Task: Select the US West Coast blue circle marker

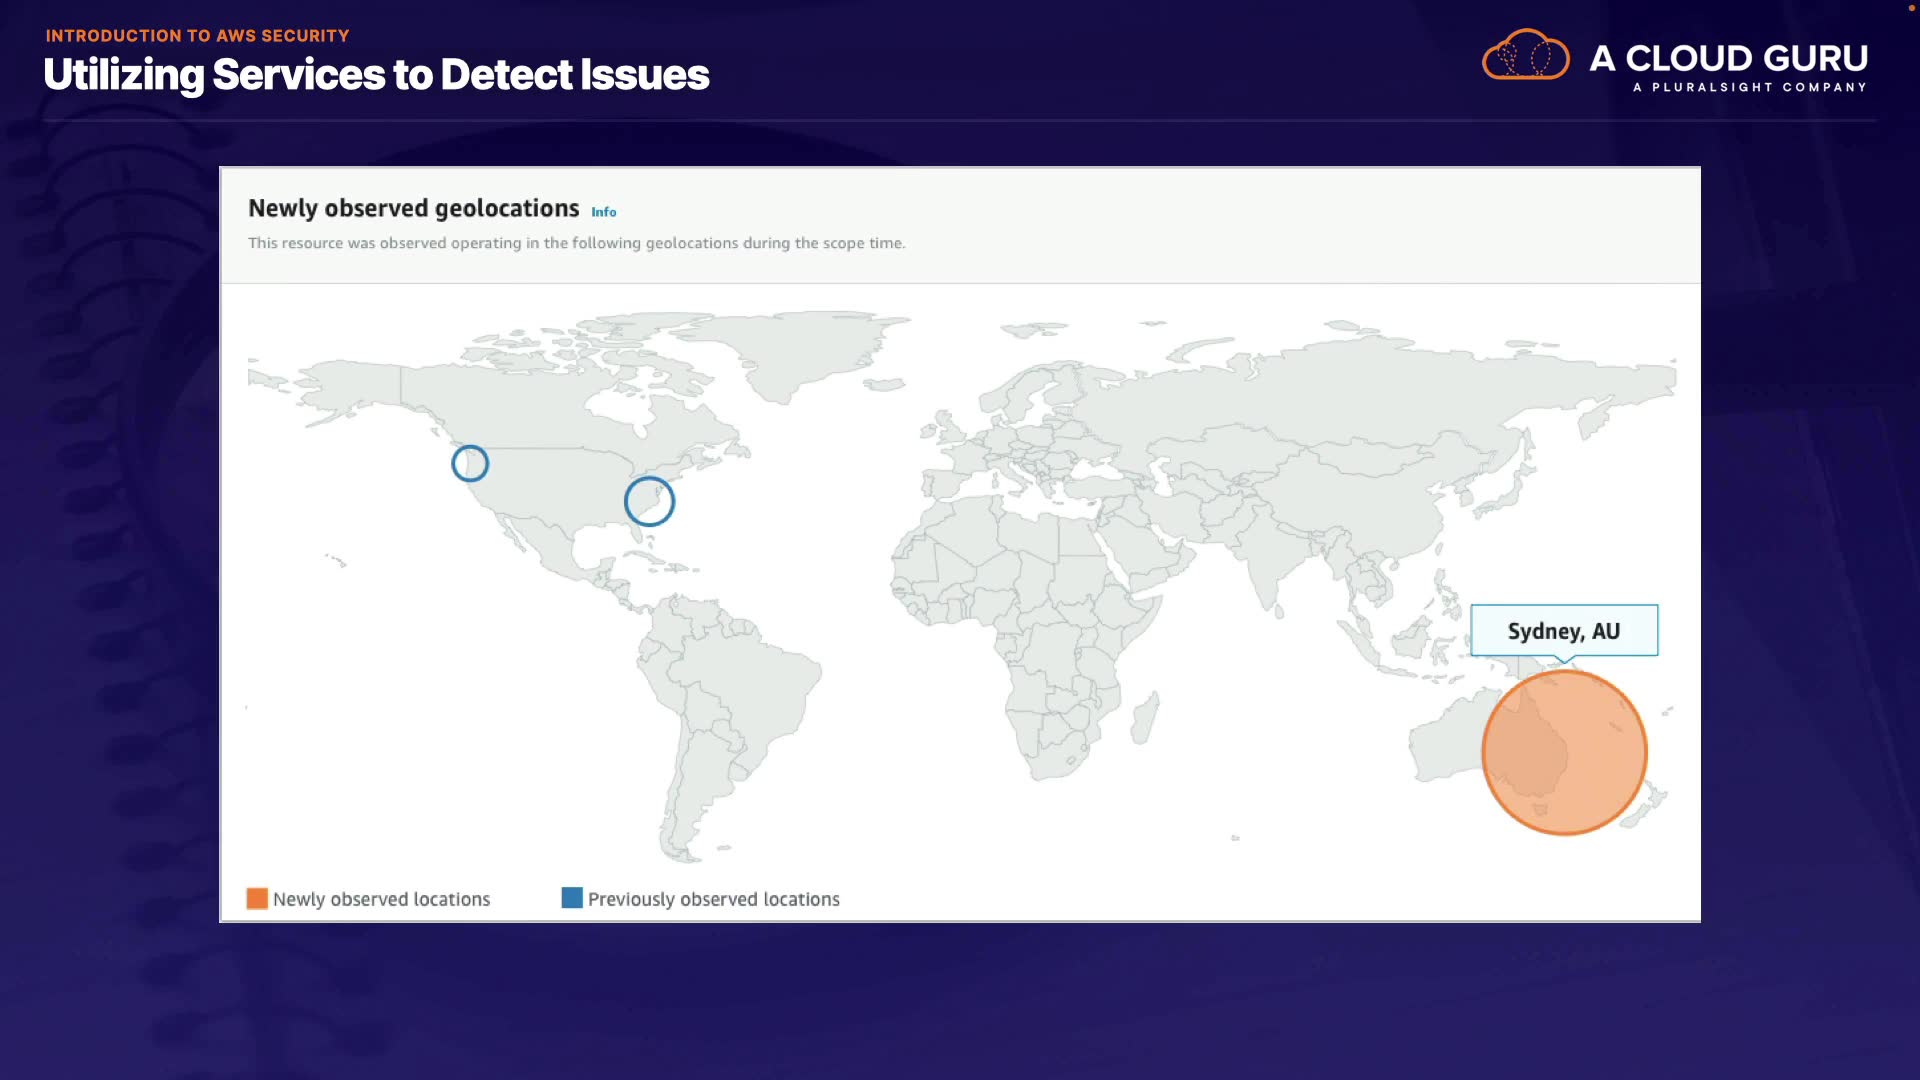Action: (x=470, y=463)
